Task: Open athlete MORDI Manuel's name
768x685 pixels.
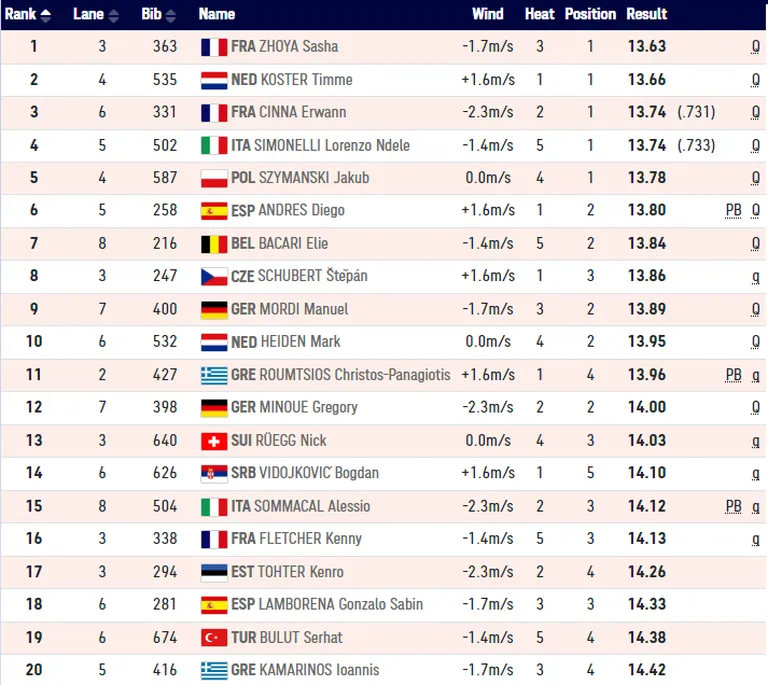Action: (303, 309)
